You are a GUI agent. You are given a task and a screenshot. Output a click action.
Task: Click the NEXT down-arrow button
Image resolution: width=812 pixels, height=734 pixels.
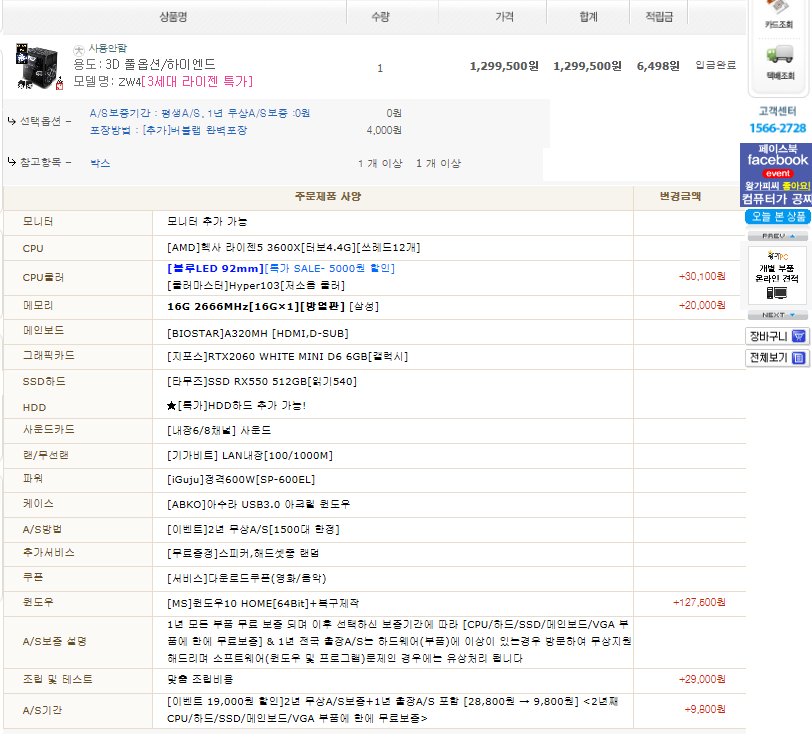tap(778, 315)
